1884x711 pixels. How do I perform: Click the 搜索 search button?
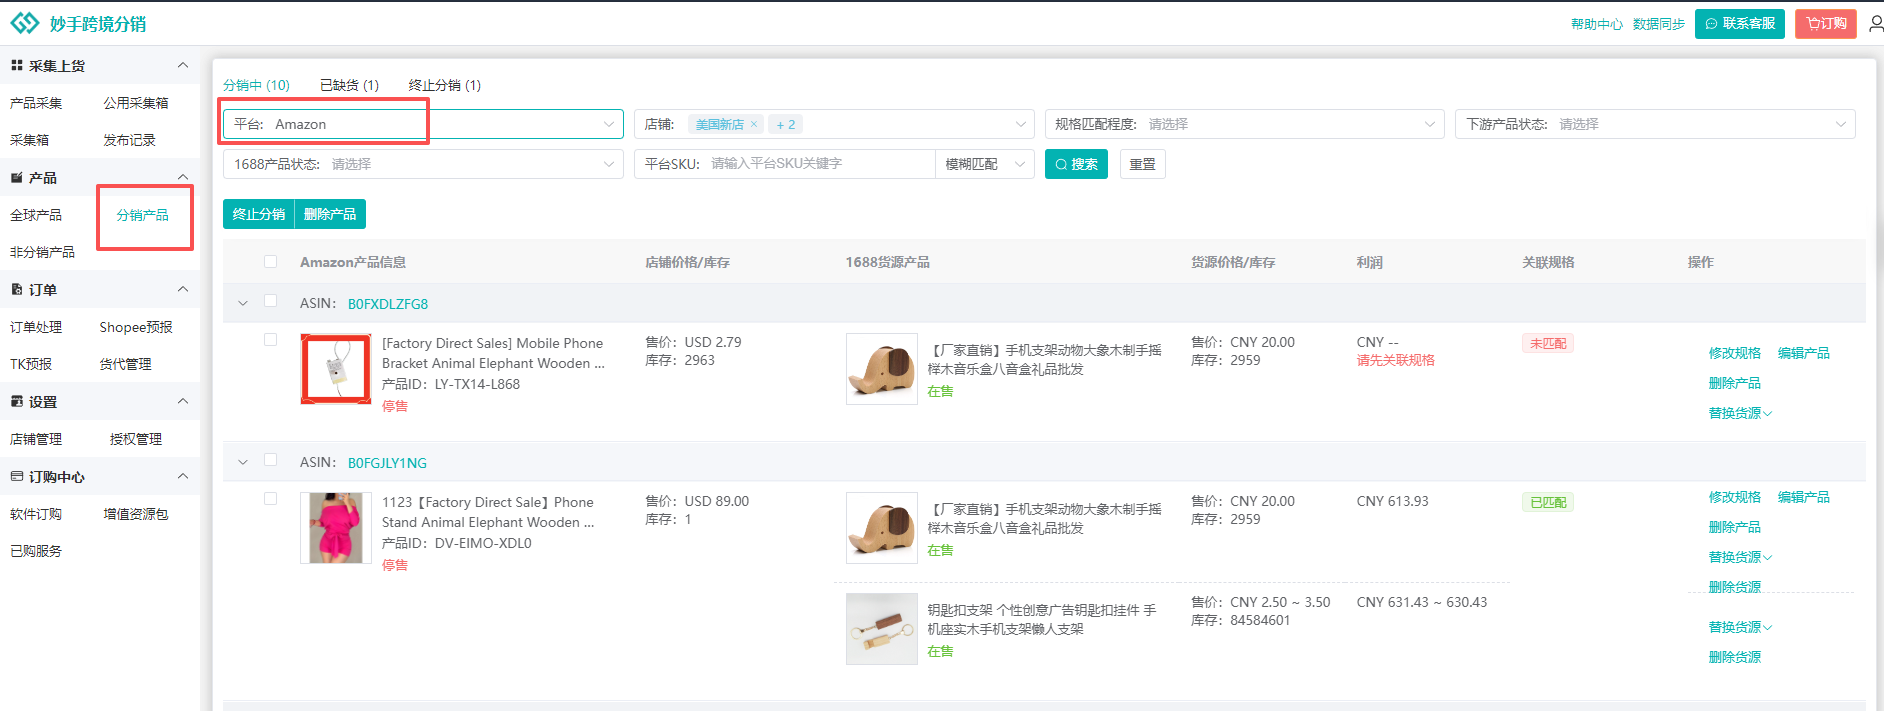1075,164
